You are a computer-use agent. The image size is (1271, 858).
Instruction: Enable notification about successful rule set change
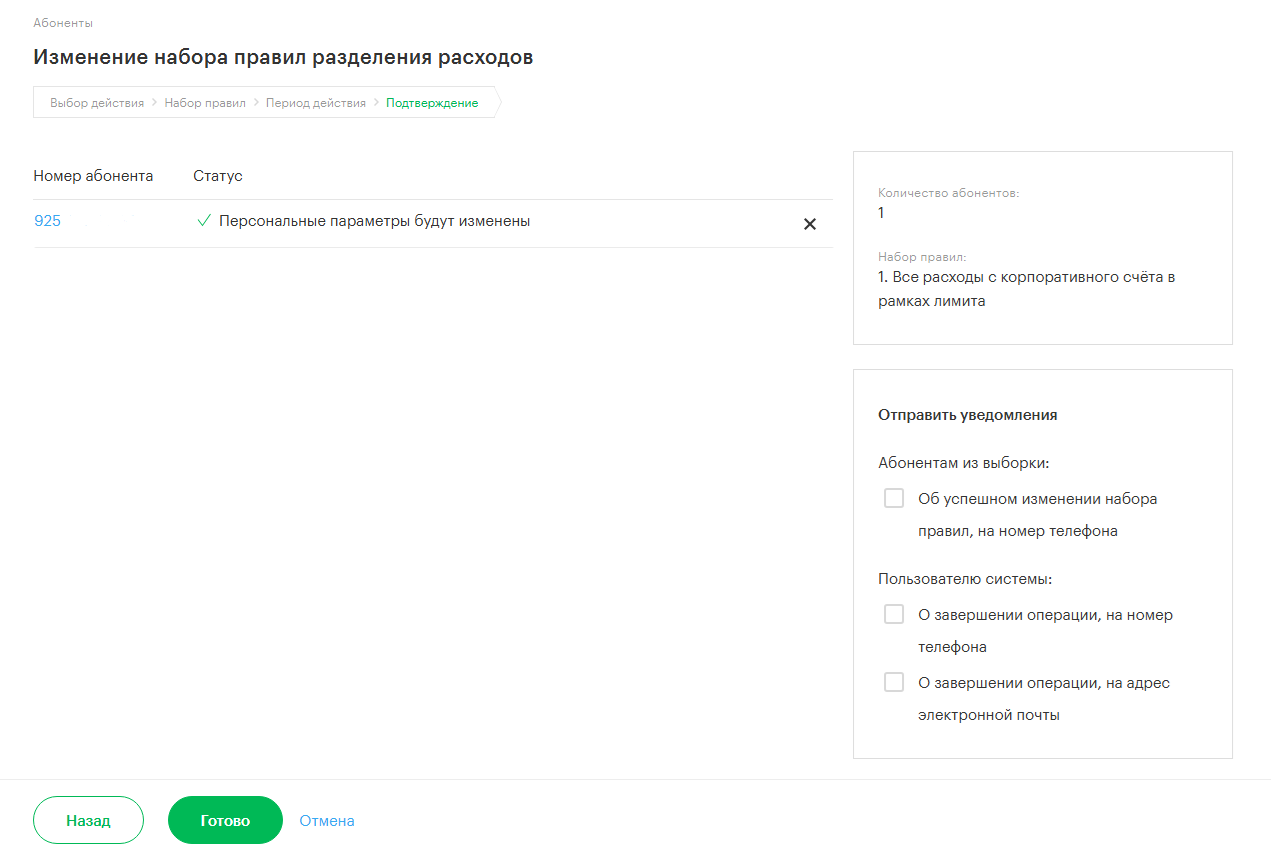894,498
